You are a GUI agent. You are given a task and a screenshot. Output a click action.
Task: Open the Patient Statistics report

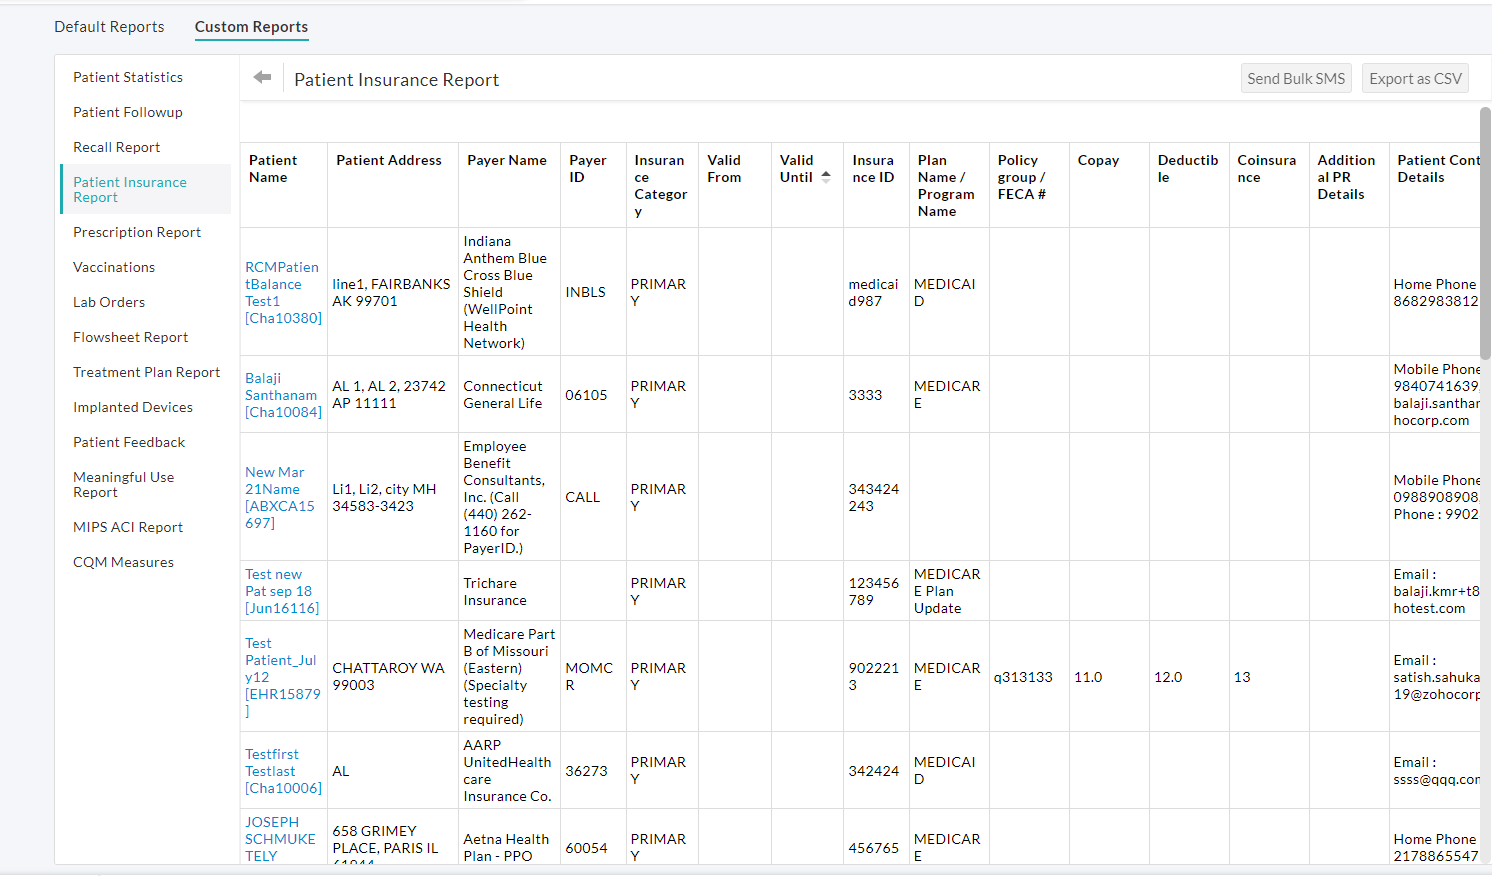(x=127, y=77)
